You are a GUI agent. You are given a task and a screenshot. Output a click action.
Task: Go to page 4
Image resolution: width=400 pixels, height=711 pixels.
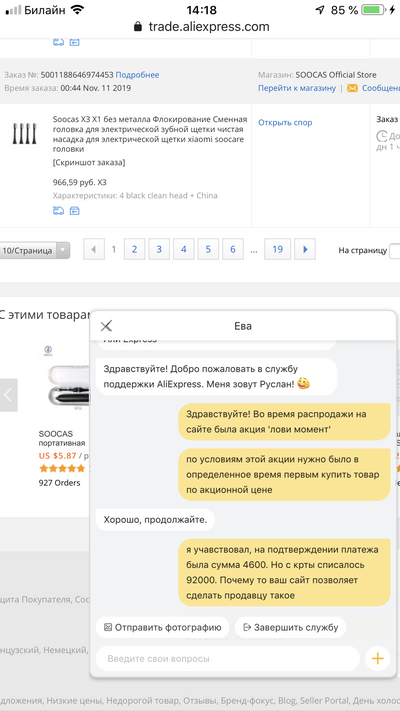coord(184,249)
